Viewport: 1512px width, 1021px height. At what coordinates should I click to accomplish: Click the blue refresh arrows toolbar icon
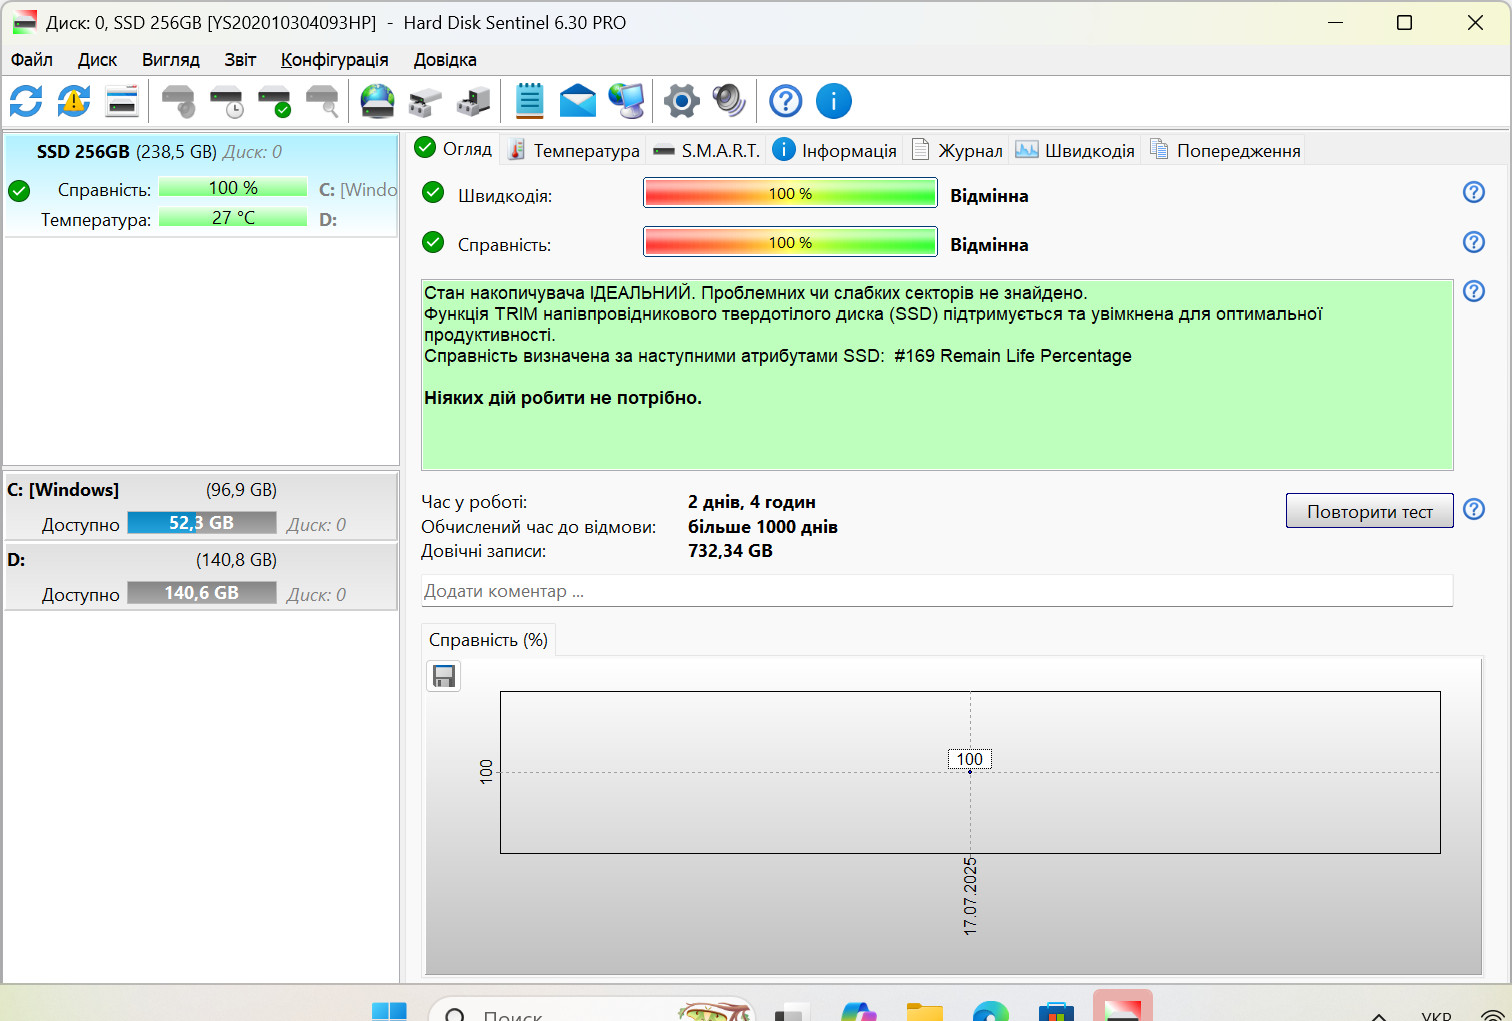(x=26, y=101)
